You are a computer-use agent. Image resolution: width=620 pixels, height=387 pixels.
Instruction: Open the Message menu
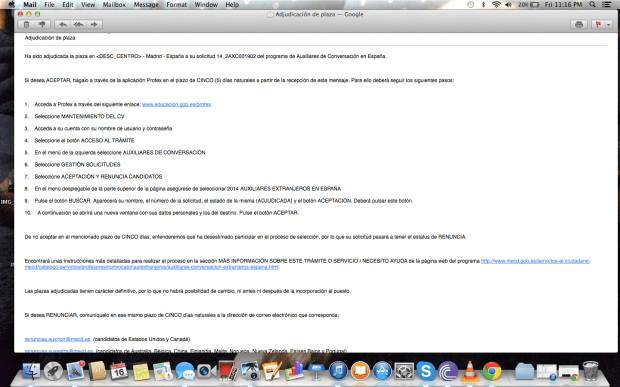[x=146, y=4]
